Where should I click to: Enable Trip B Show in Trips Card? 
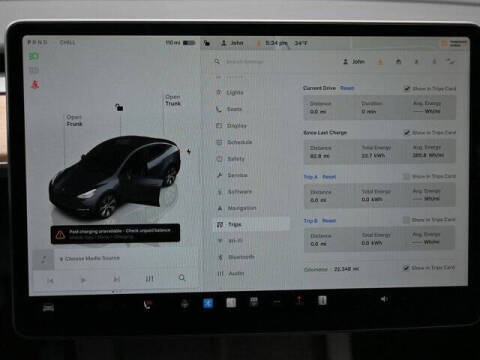[406, 220]
